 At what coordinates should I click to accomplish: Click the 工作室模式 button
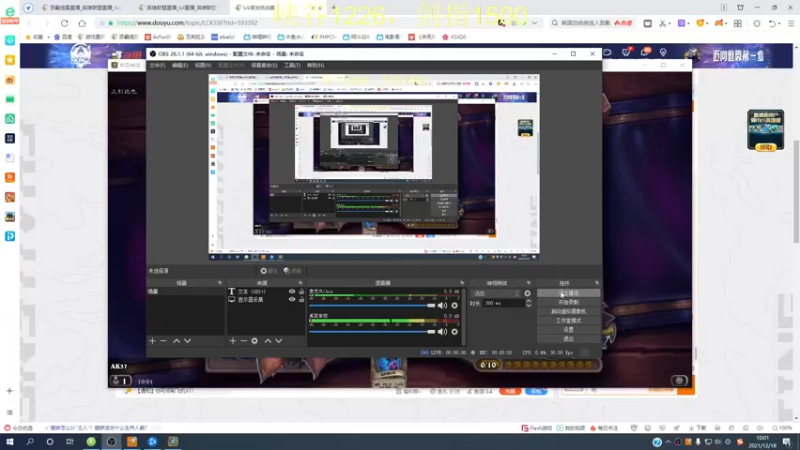pos(568,321)
